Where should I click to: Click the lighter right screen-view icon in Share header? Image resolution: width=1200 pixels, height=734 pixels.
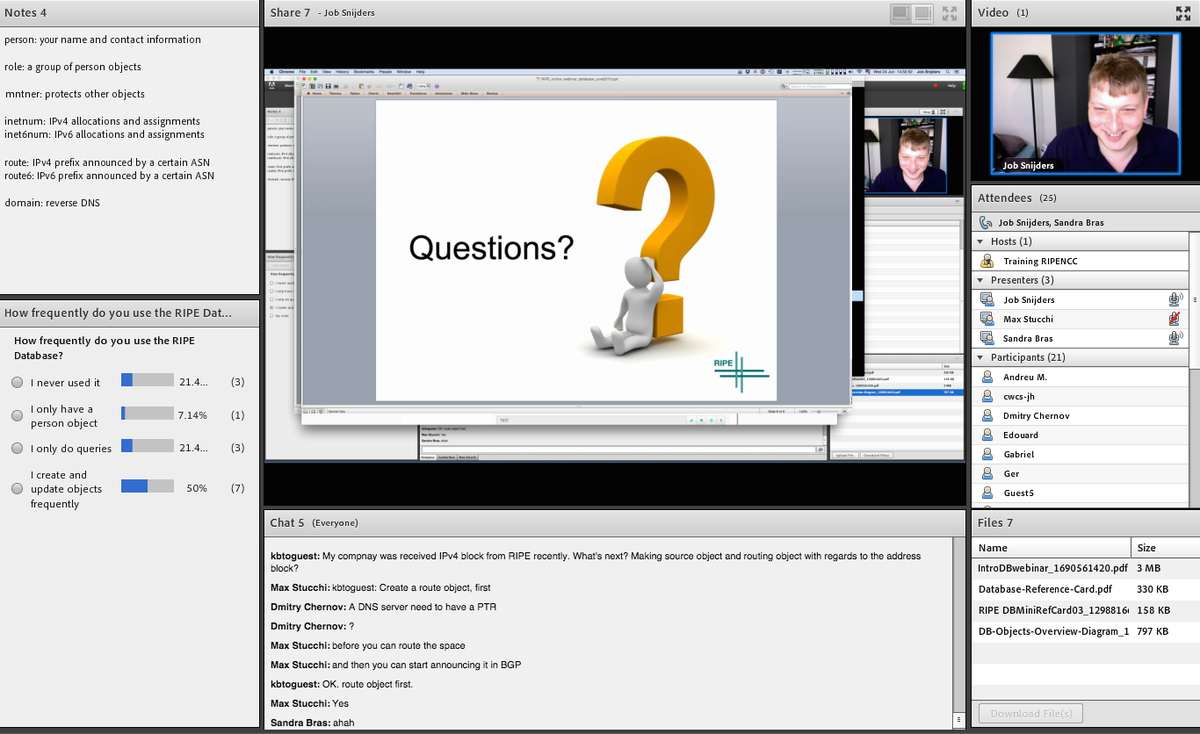(922, 13)
